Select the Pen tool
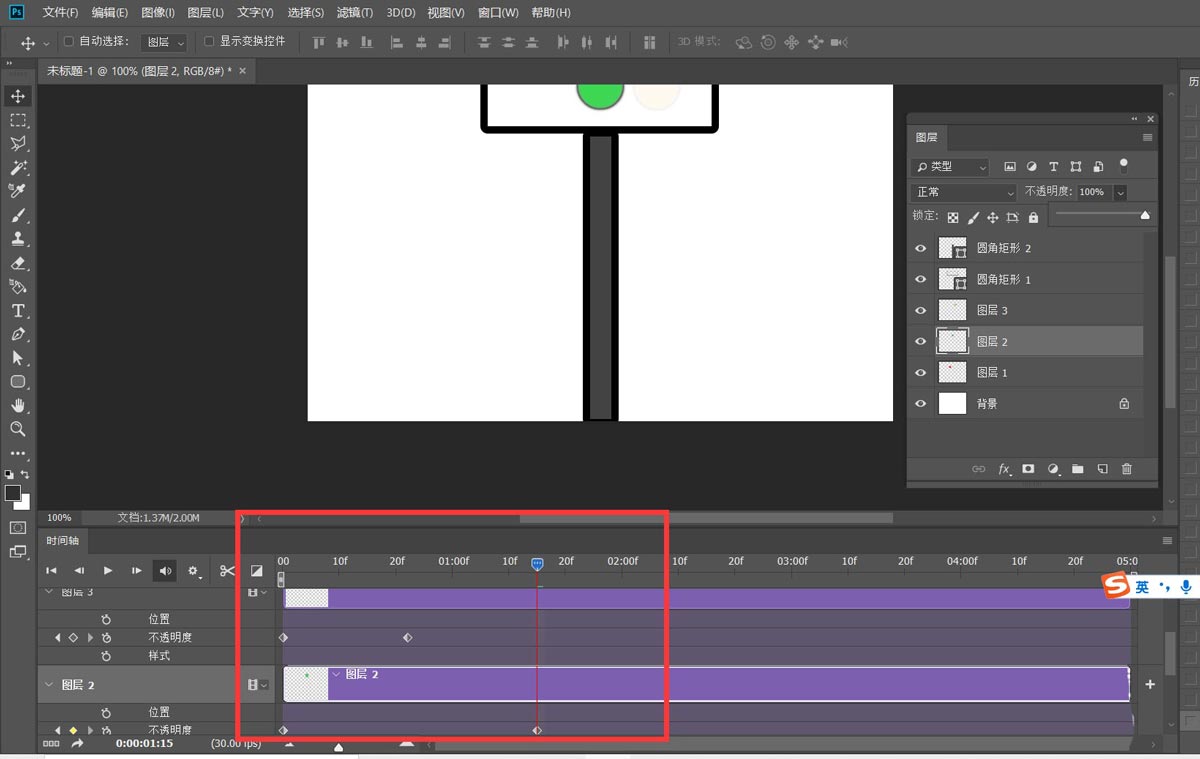 18,334
